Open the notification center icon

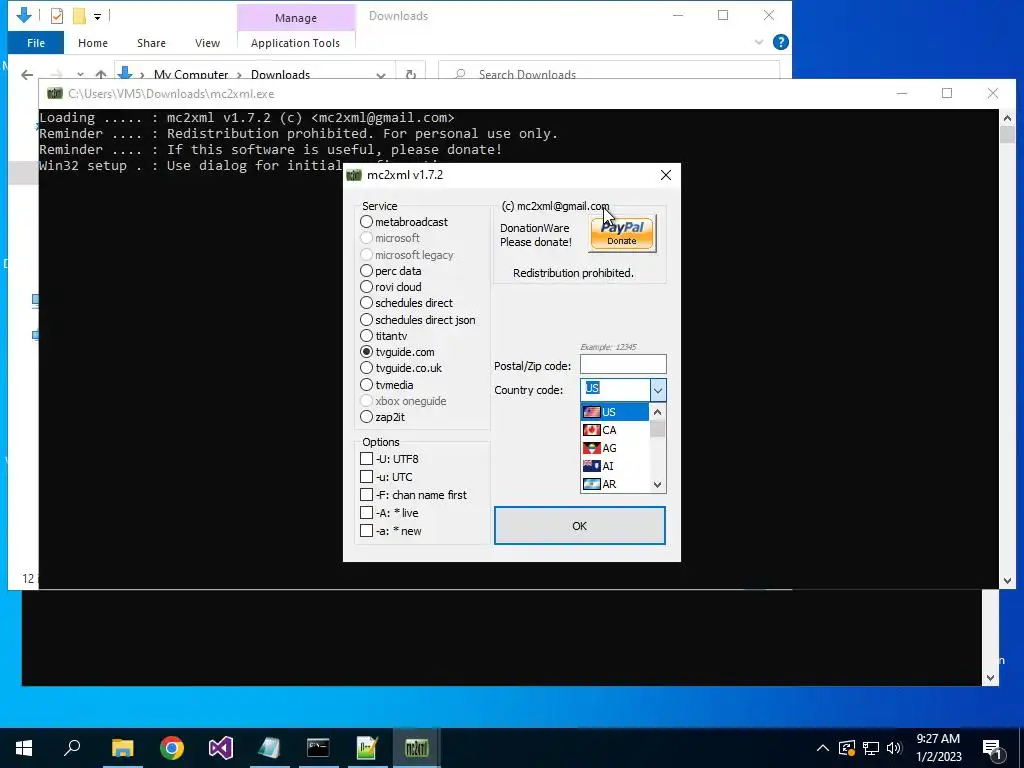[992, 749]
